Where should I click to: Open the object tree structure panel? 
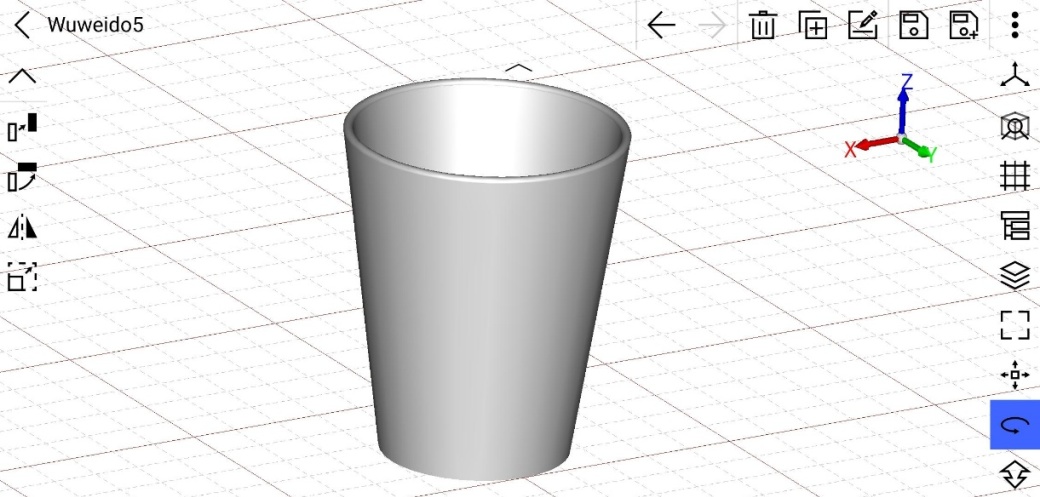1015,226
